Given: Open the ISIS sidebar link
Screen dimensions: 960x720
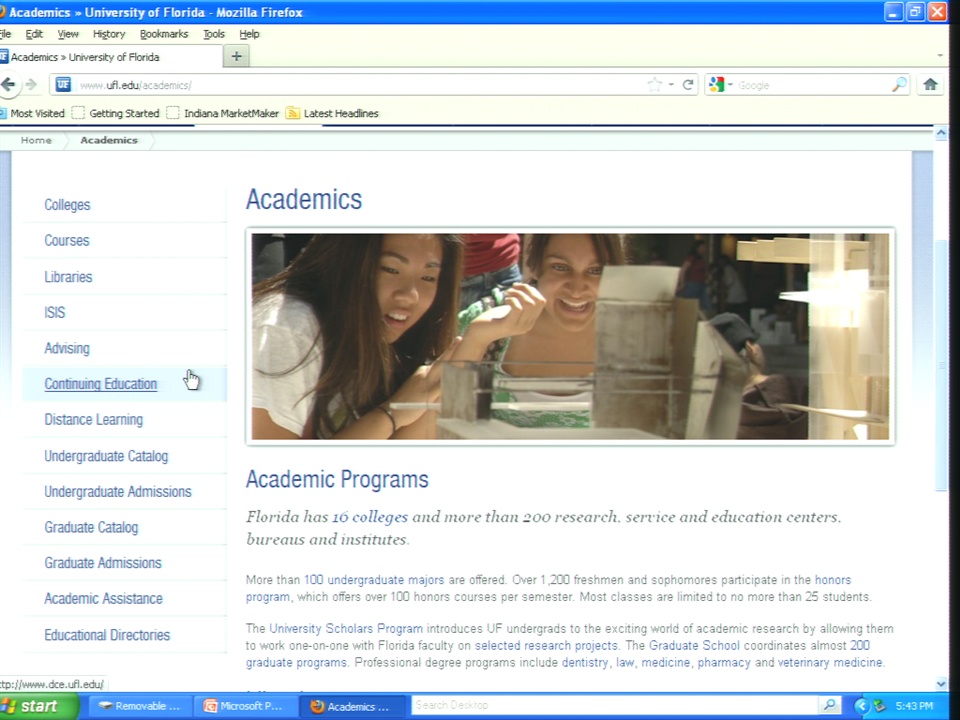Looking at the screenshot, I should point(54,312).
